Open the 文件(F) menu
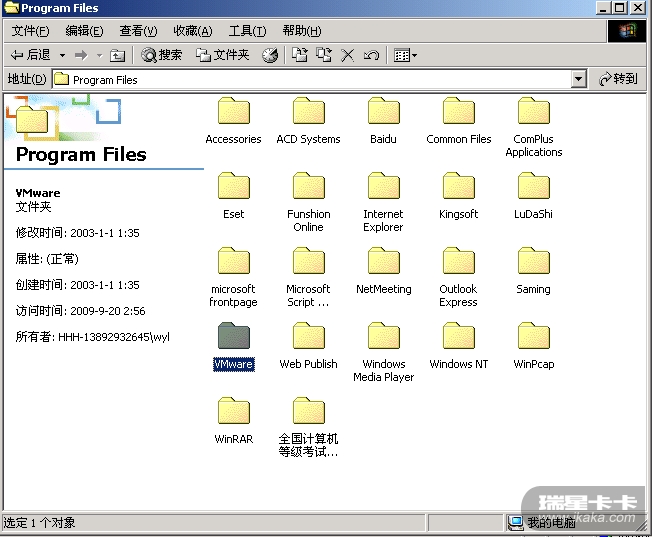Image resolution: width=652 pixels, height=537 pixels. point(30,31)
